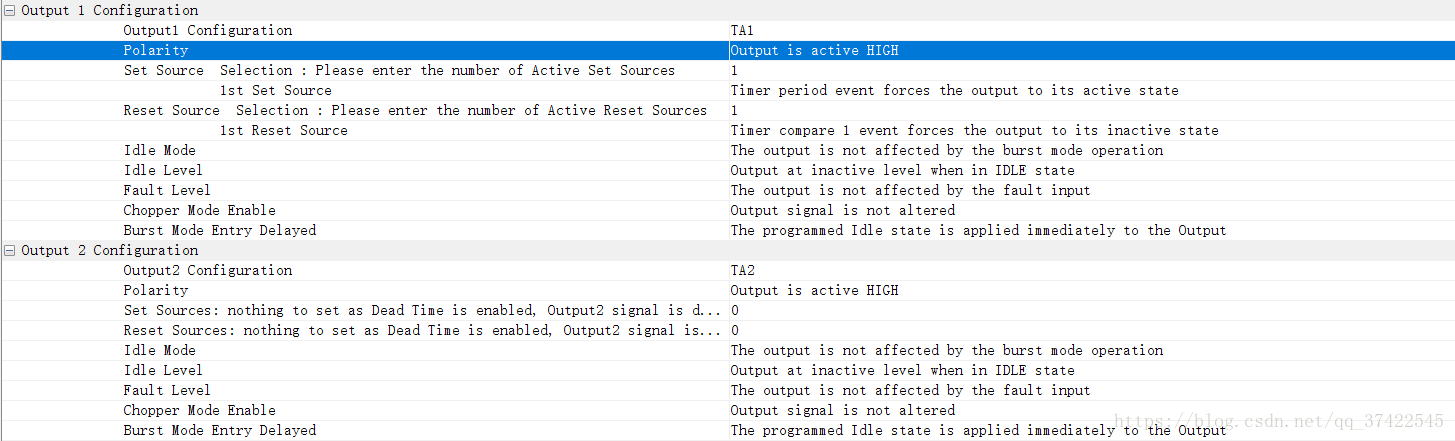This screenshot has width=1455, height=441.
Task: Open Polarity dropdown showing Output is active HIGH
Action: tap(1091, 50)
